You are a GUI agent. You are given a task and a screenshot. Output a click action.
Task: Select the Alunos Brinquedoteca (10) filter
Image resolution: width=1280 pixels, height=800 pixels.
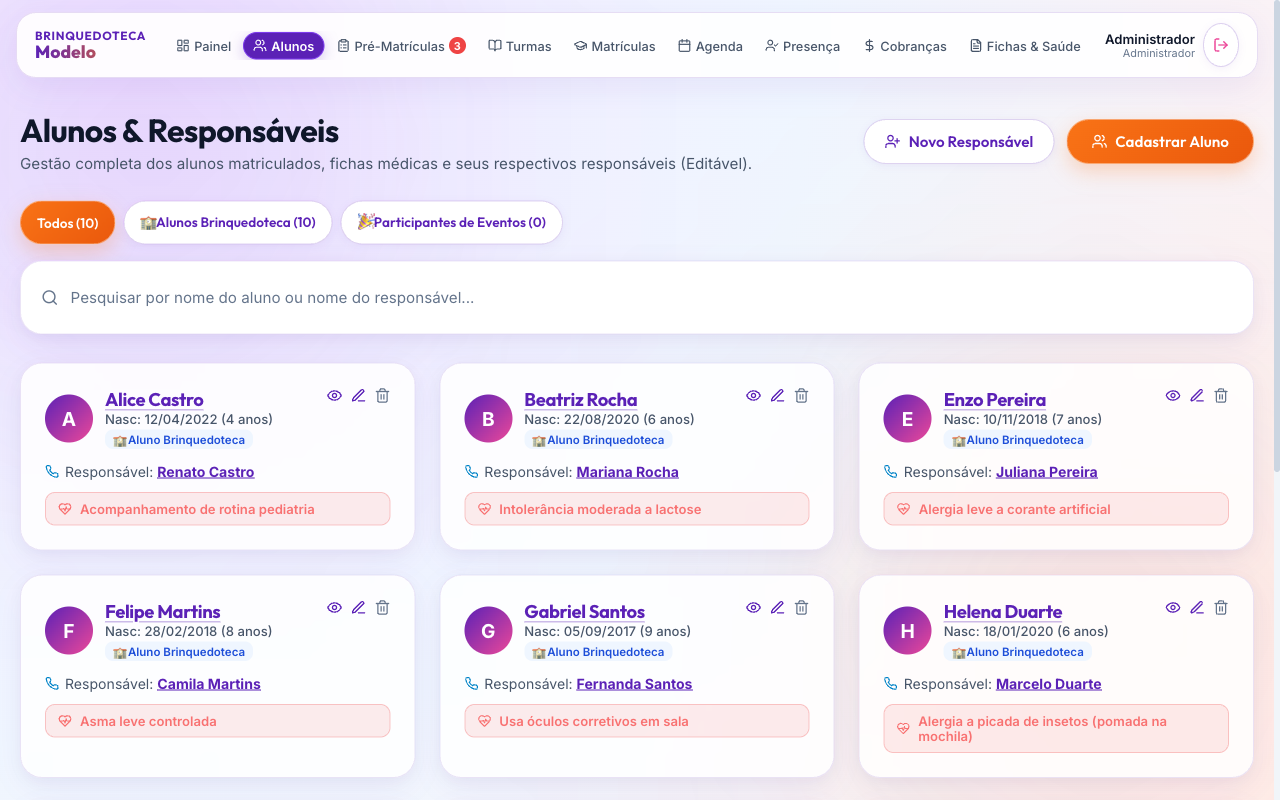(228, 223)
